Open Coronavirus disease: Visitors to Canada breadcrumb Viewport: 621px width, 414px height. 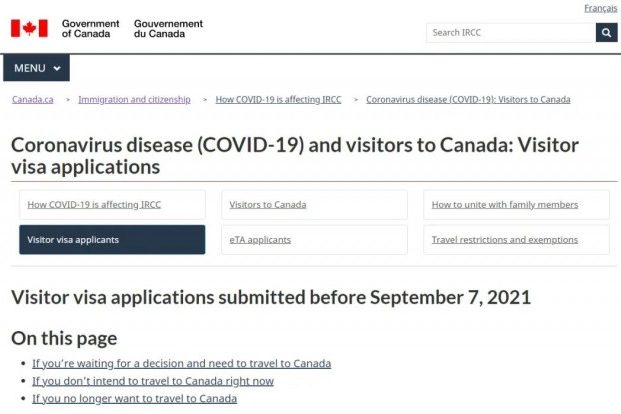point(468,100)
